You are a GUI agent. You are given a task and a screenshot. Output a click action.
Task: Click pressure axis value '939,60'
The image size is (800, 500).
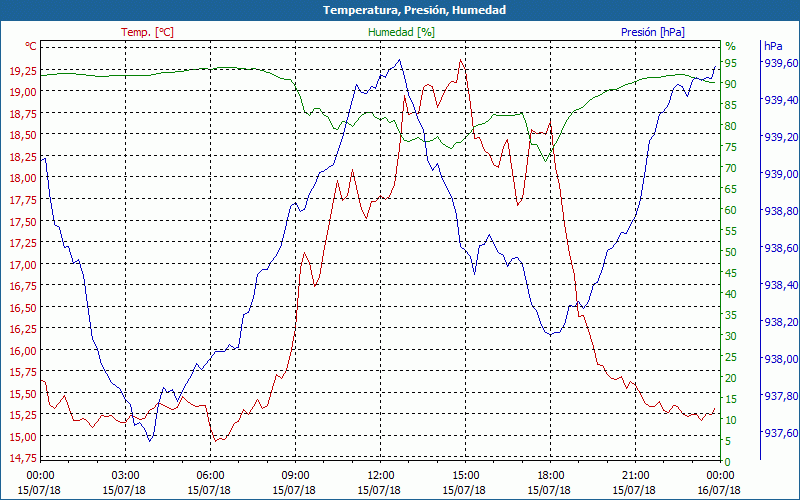(780, 63)
